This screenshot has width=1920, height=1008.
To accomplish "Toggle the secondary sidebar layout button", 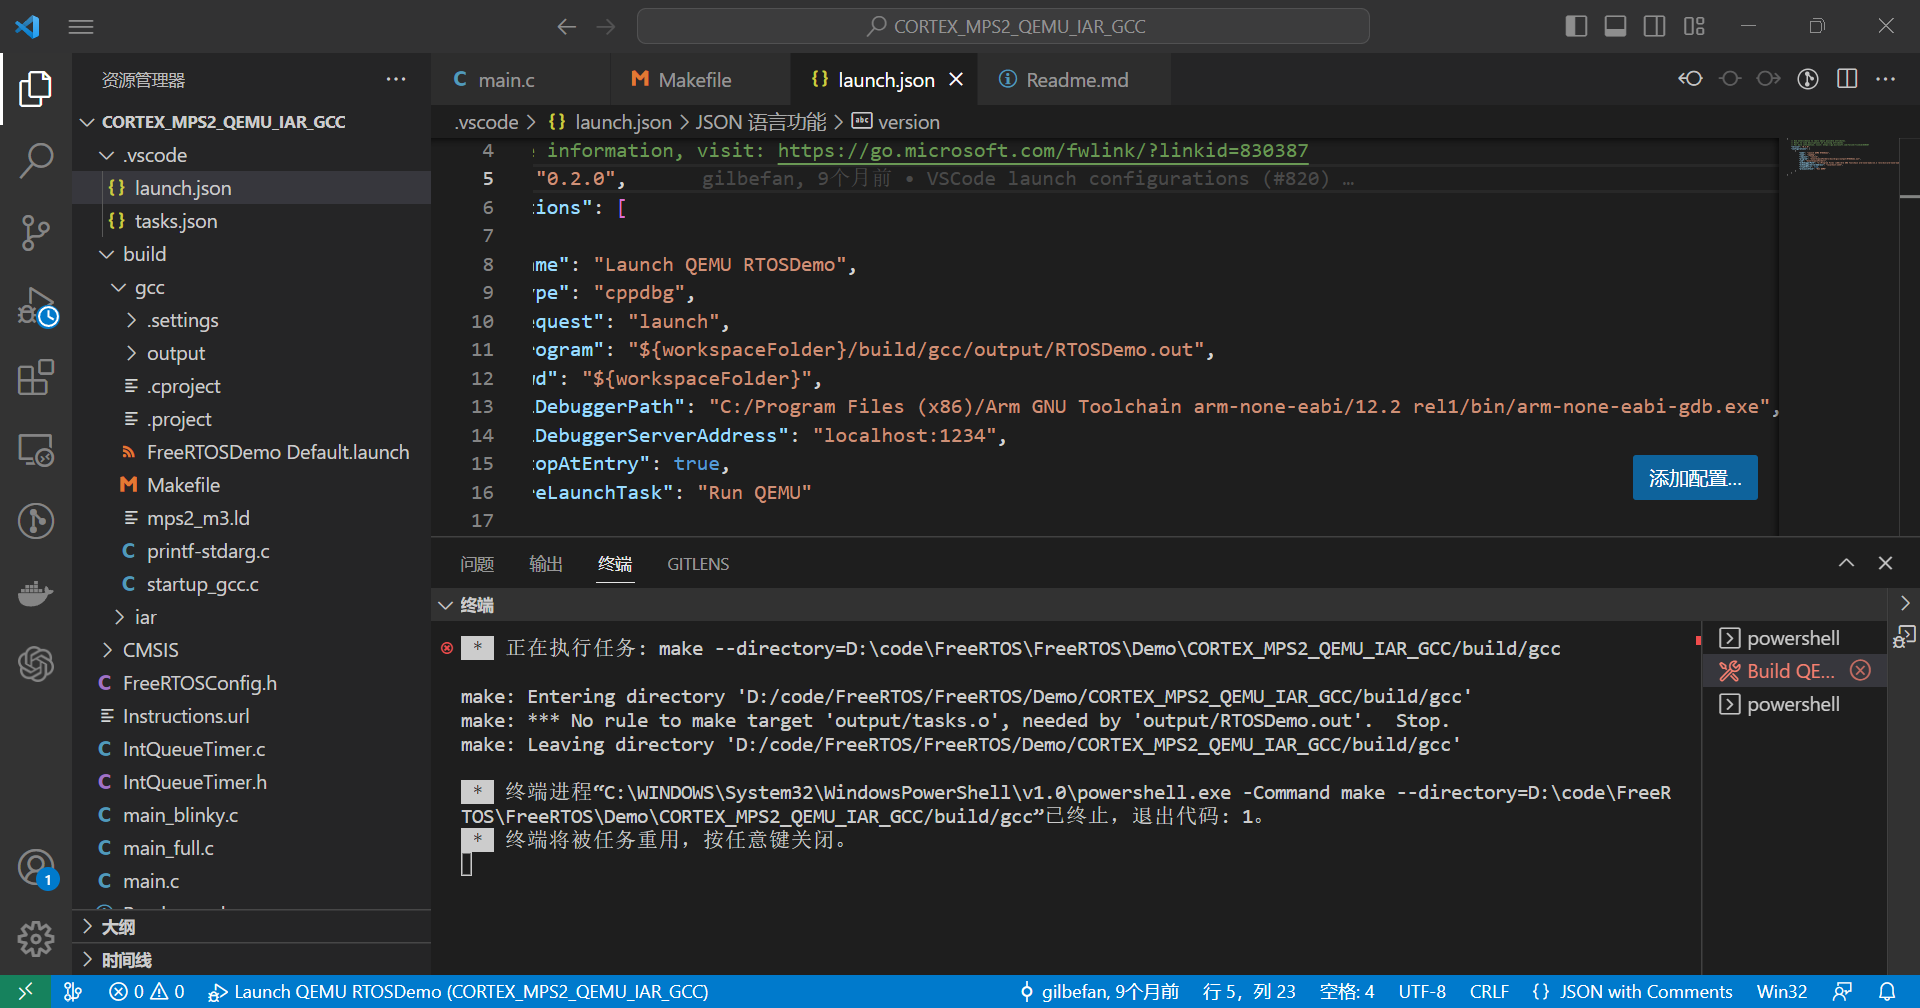I will [1655, 26].
